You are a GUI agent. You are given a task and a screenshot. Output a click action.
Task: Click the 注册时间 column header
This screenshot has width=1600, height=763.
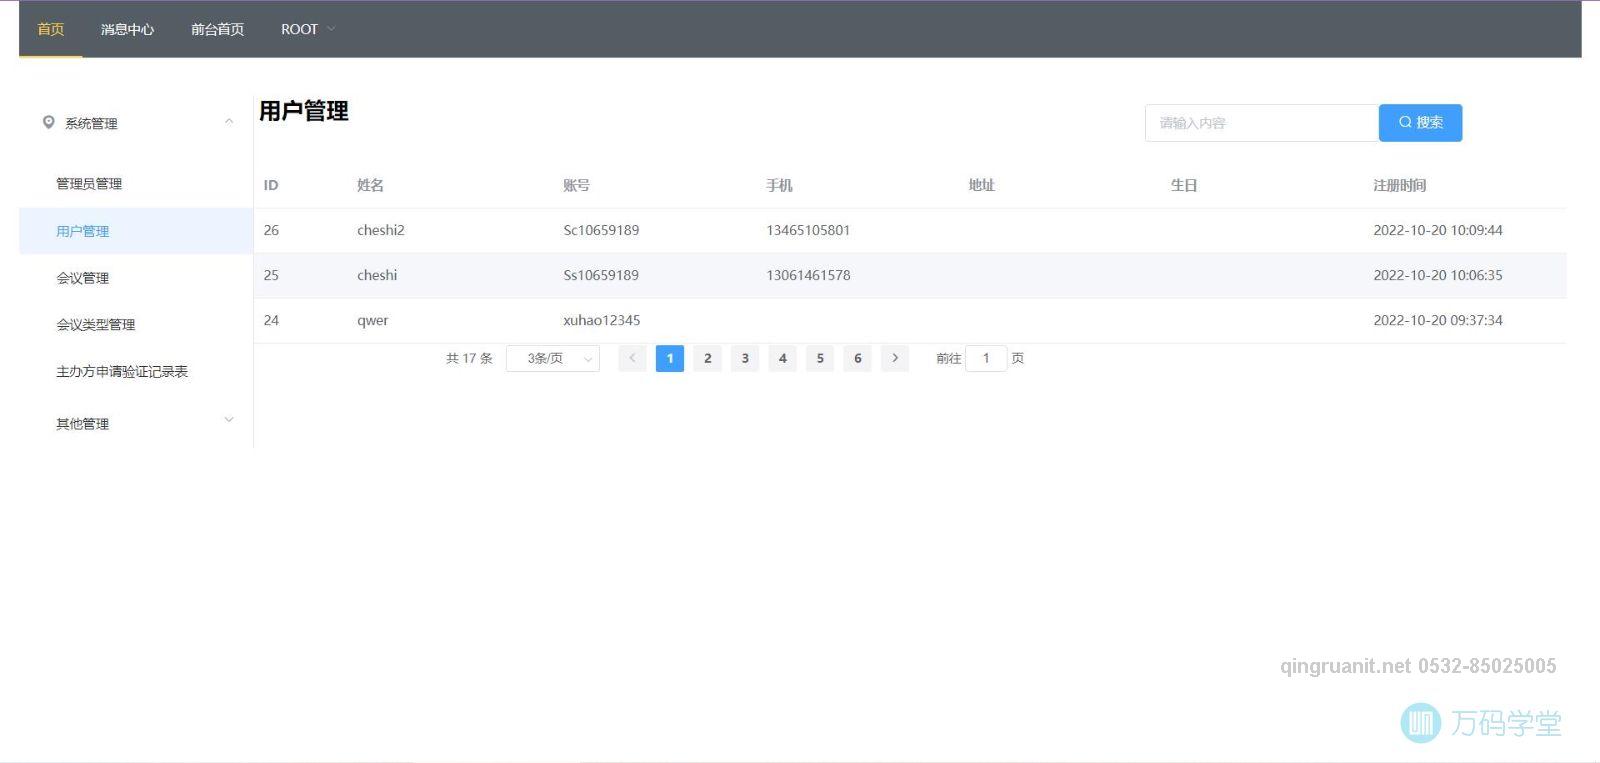(x=1400, y=185)
